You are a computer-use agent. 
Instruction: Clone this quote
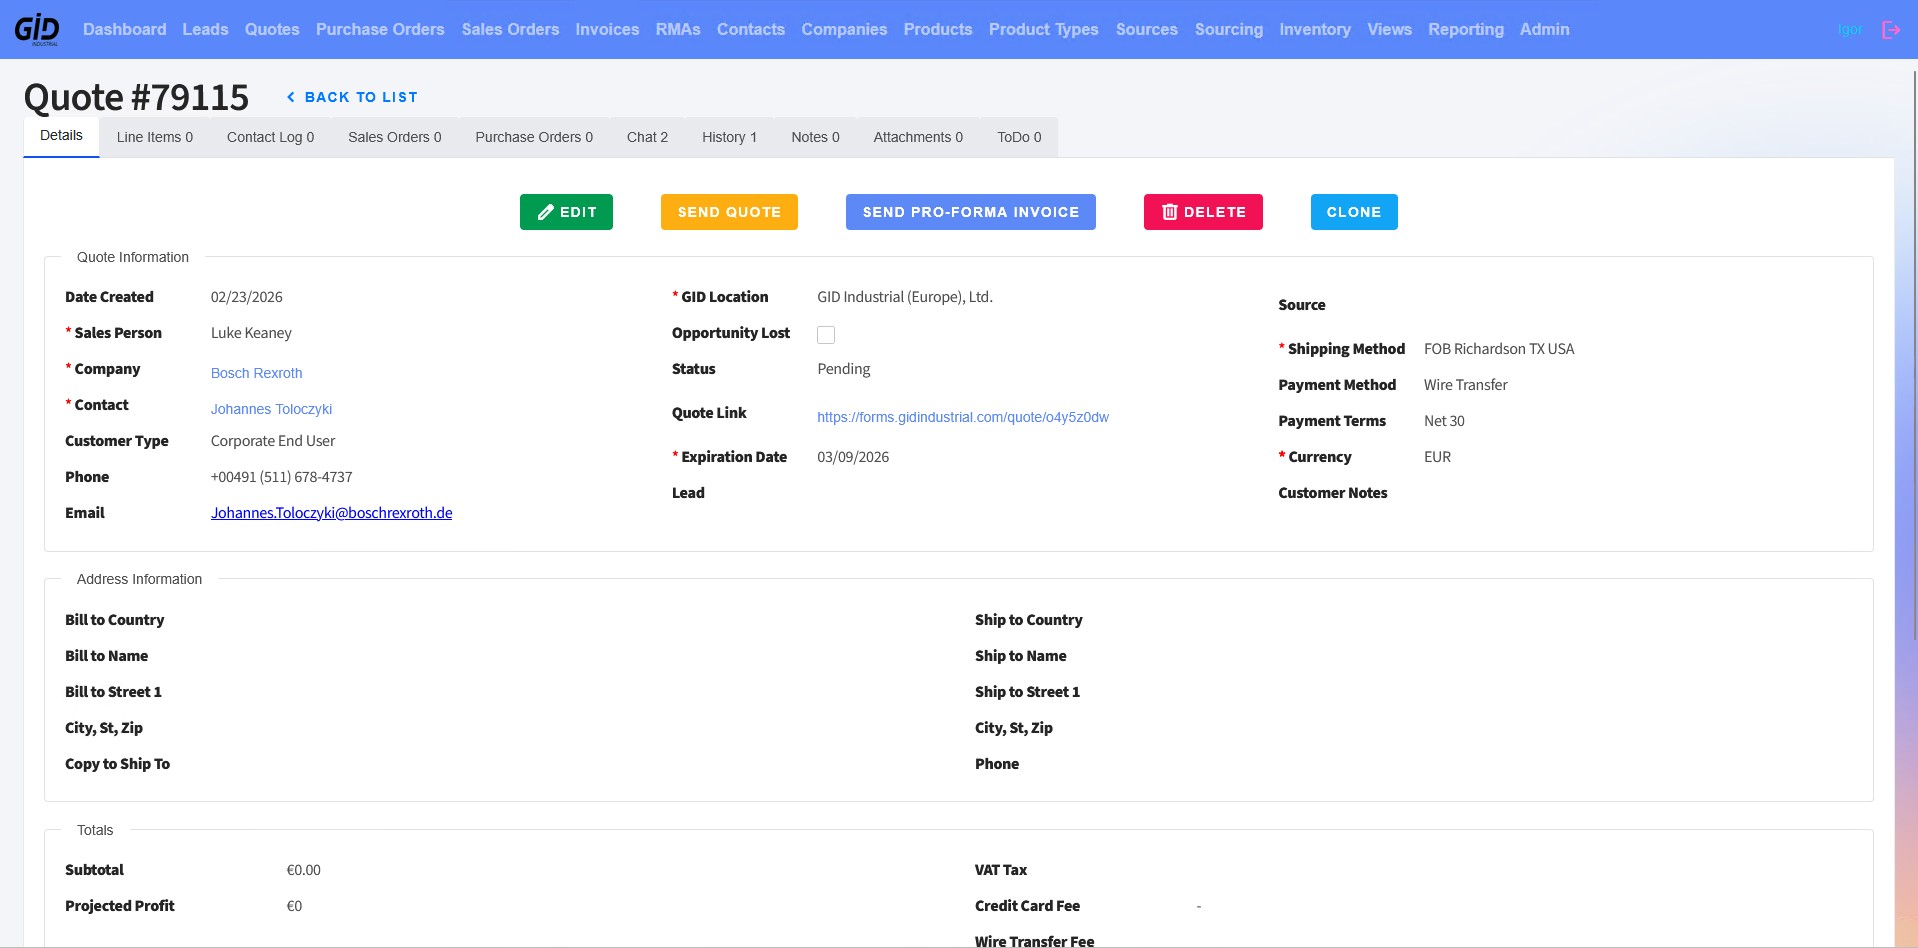tap(1354, 212)
